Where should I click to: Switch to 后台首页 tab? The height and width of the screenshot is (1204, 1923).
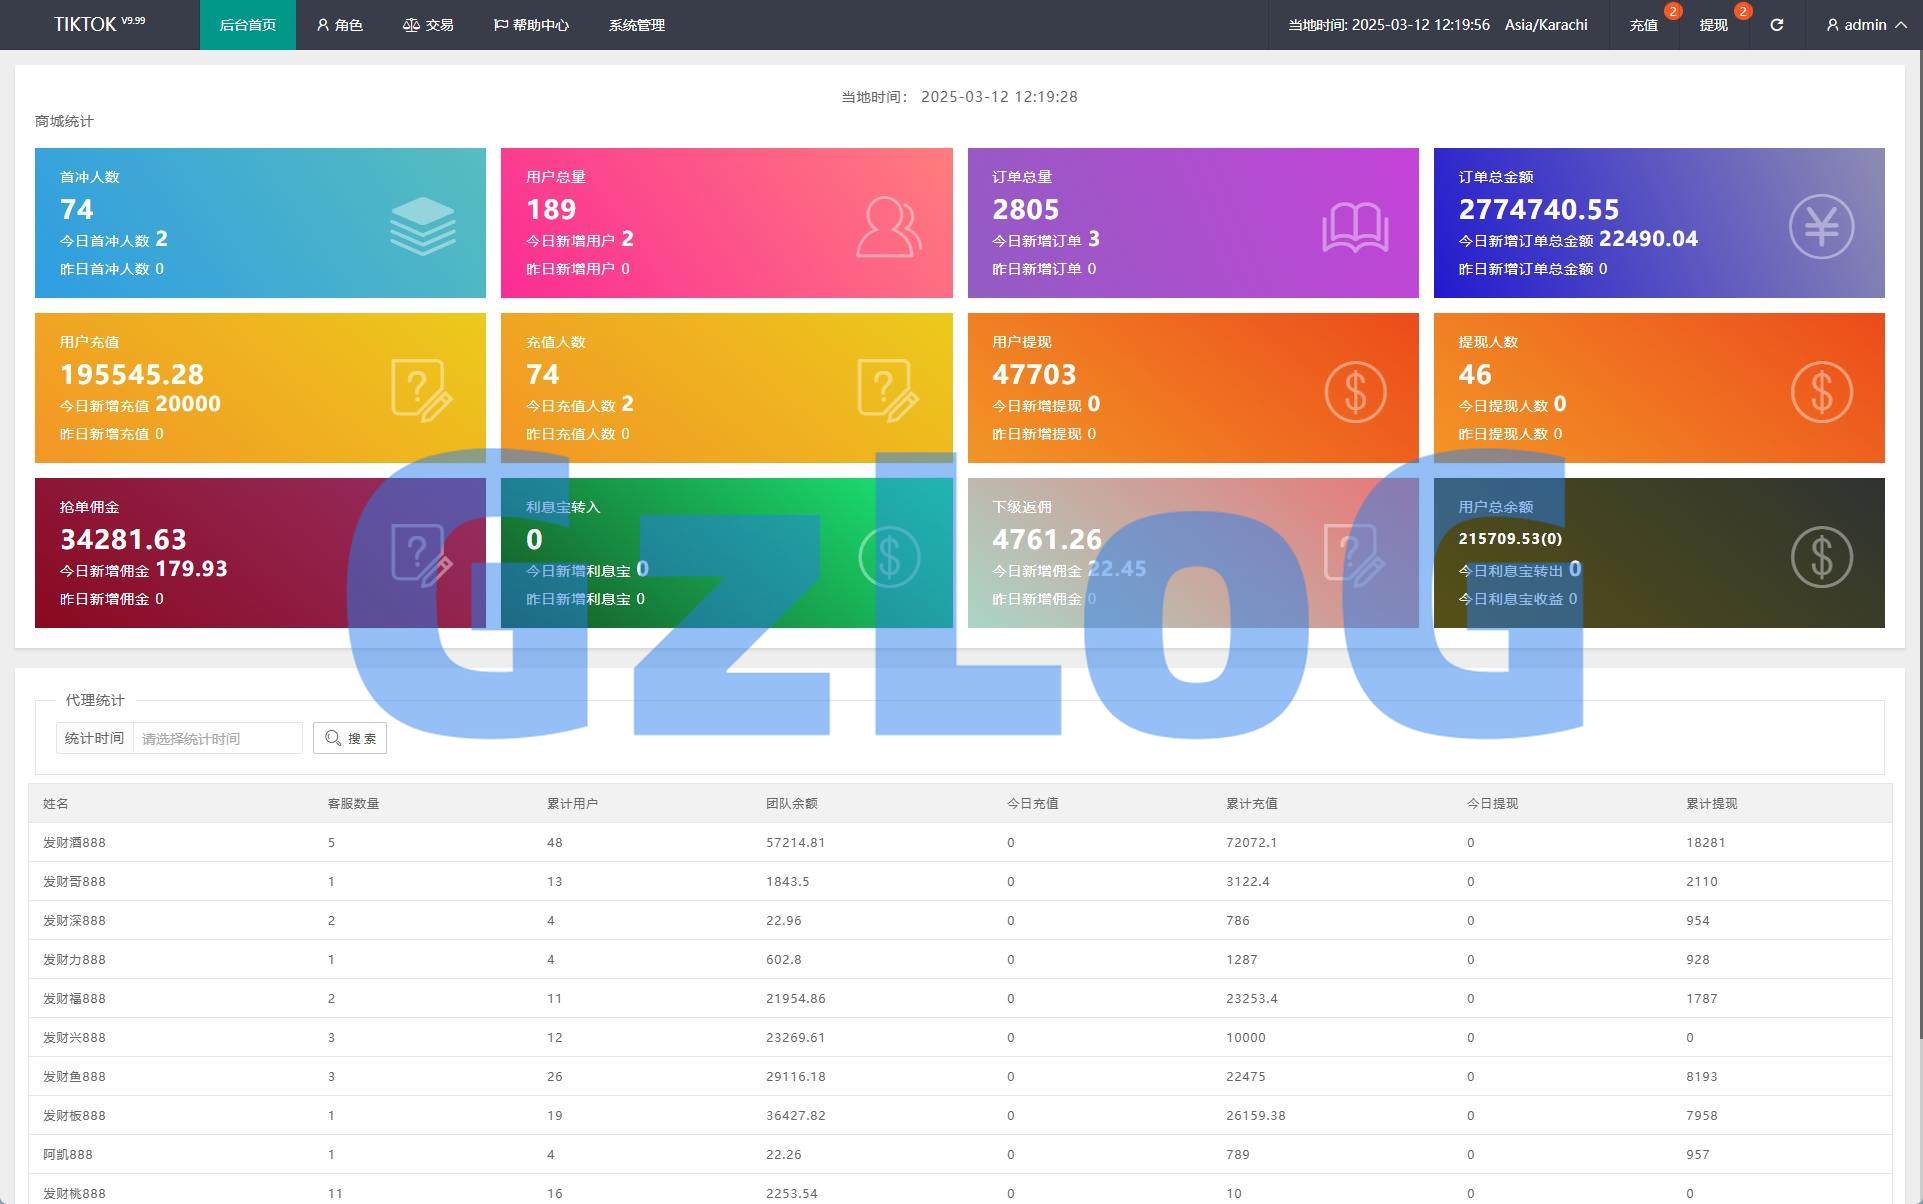(247, 25)
